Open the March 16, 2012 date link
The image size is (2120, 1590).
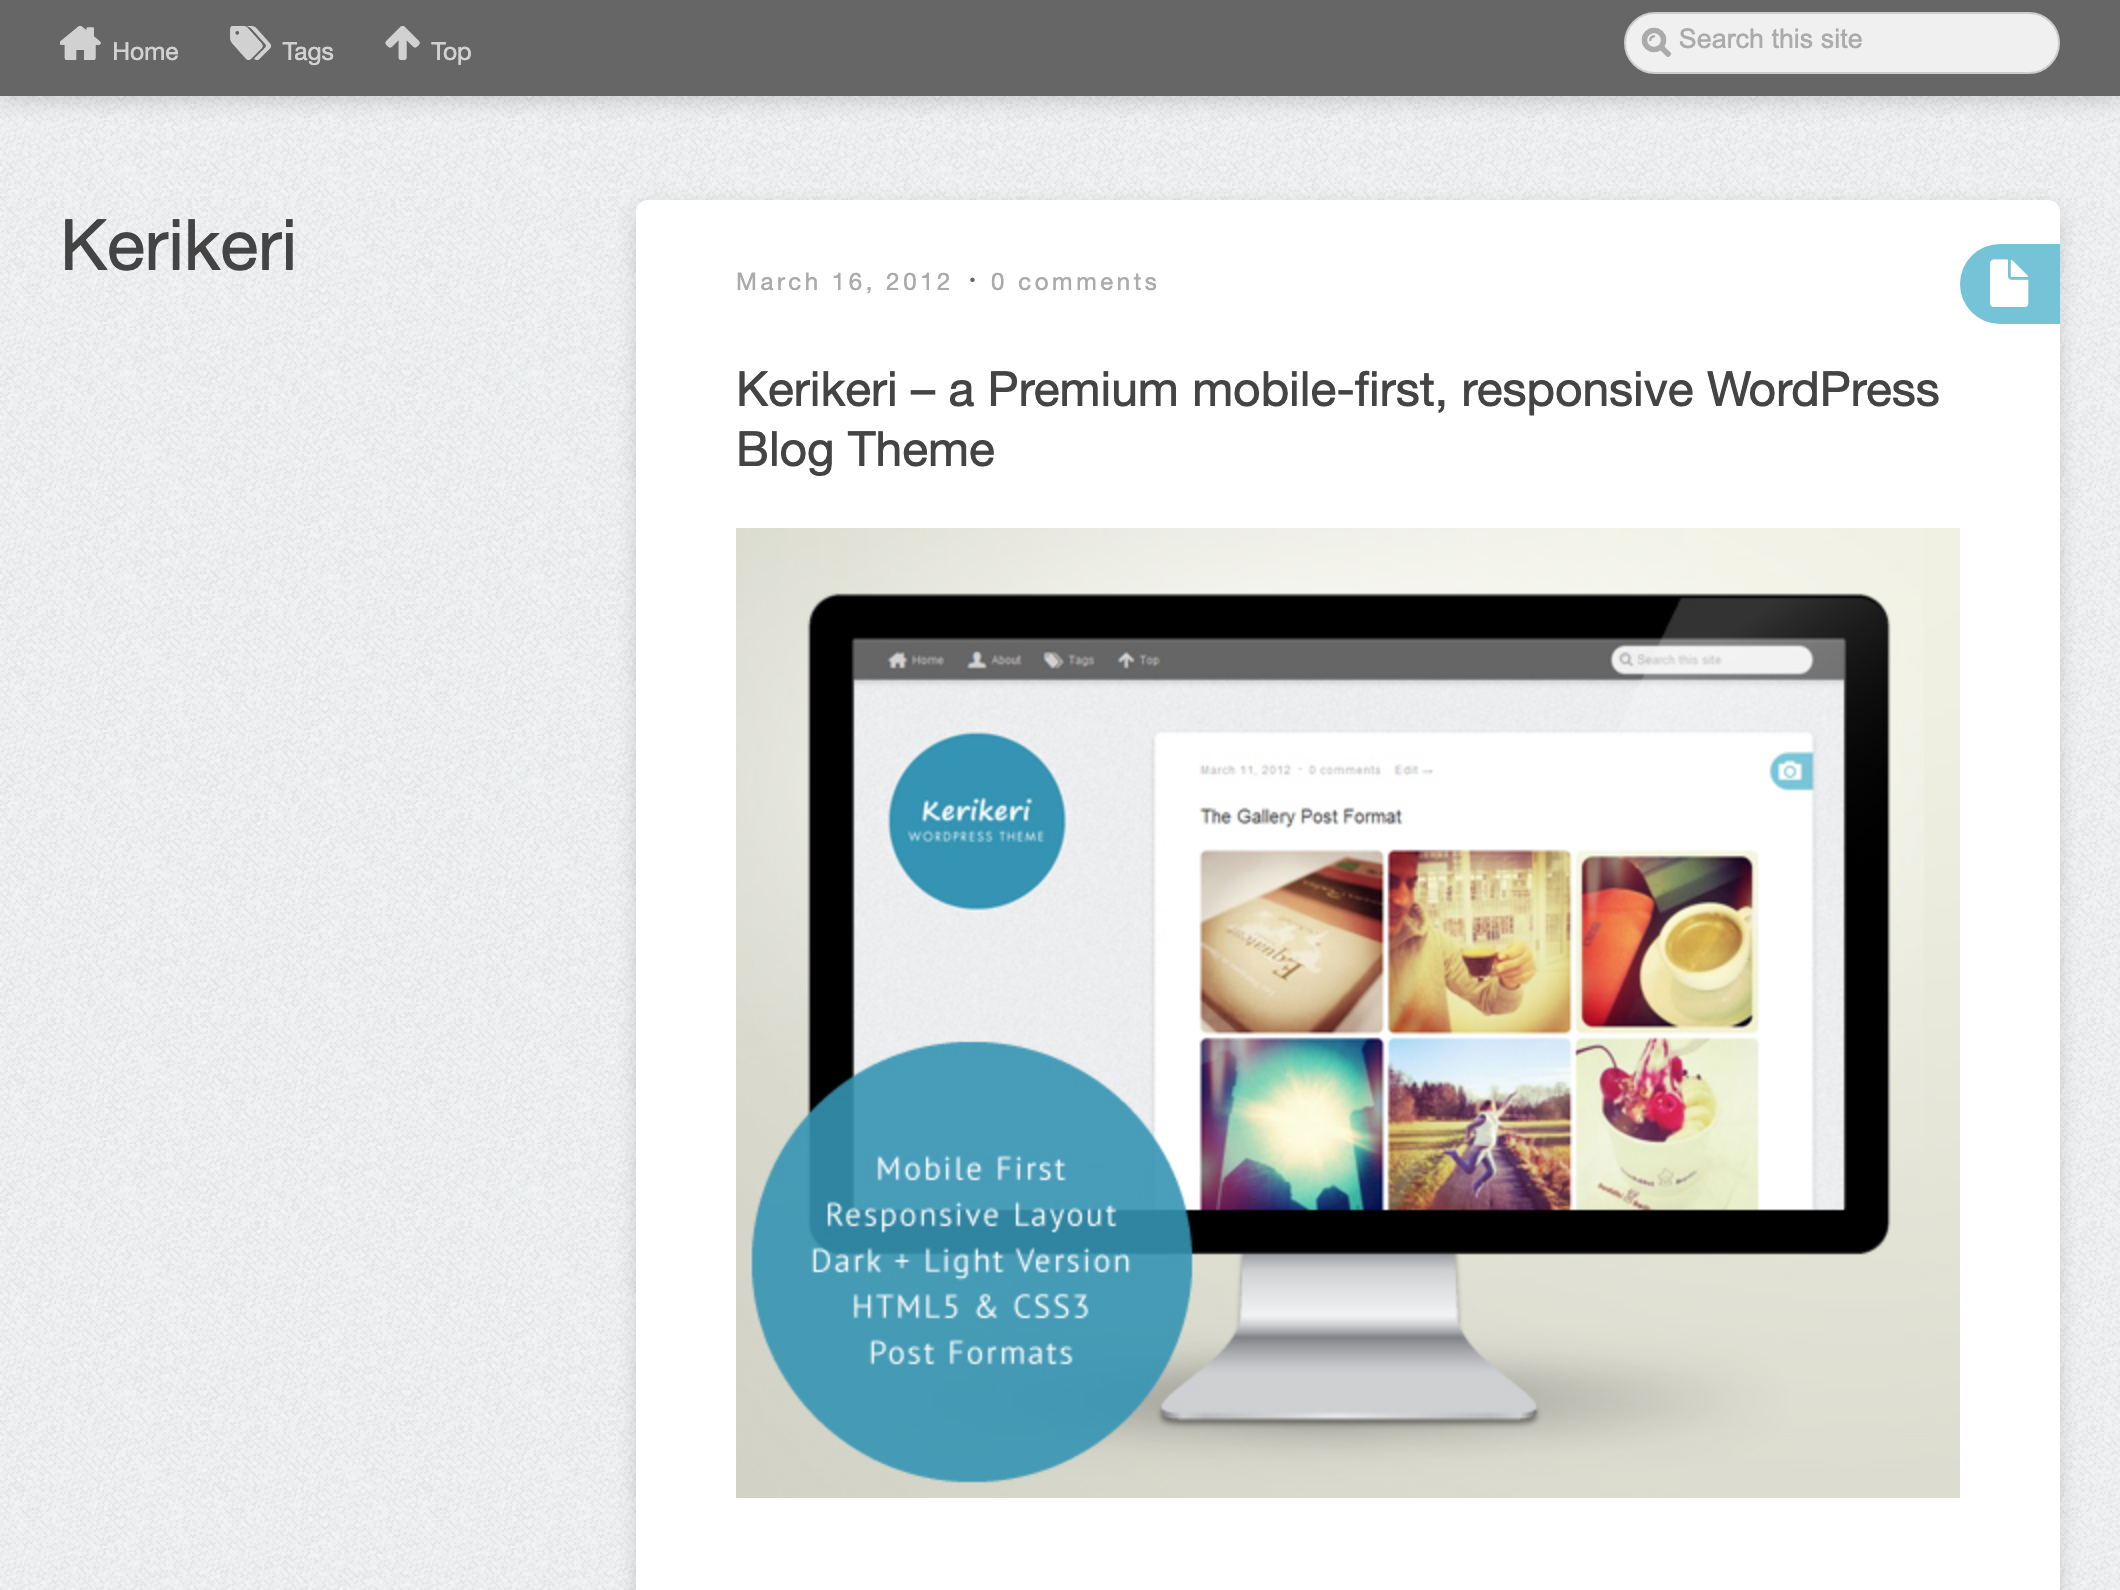(844, 282)
